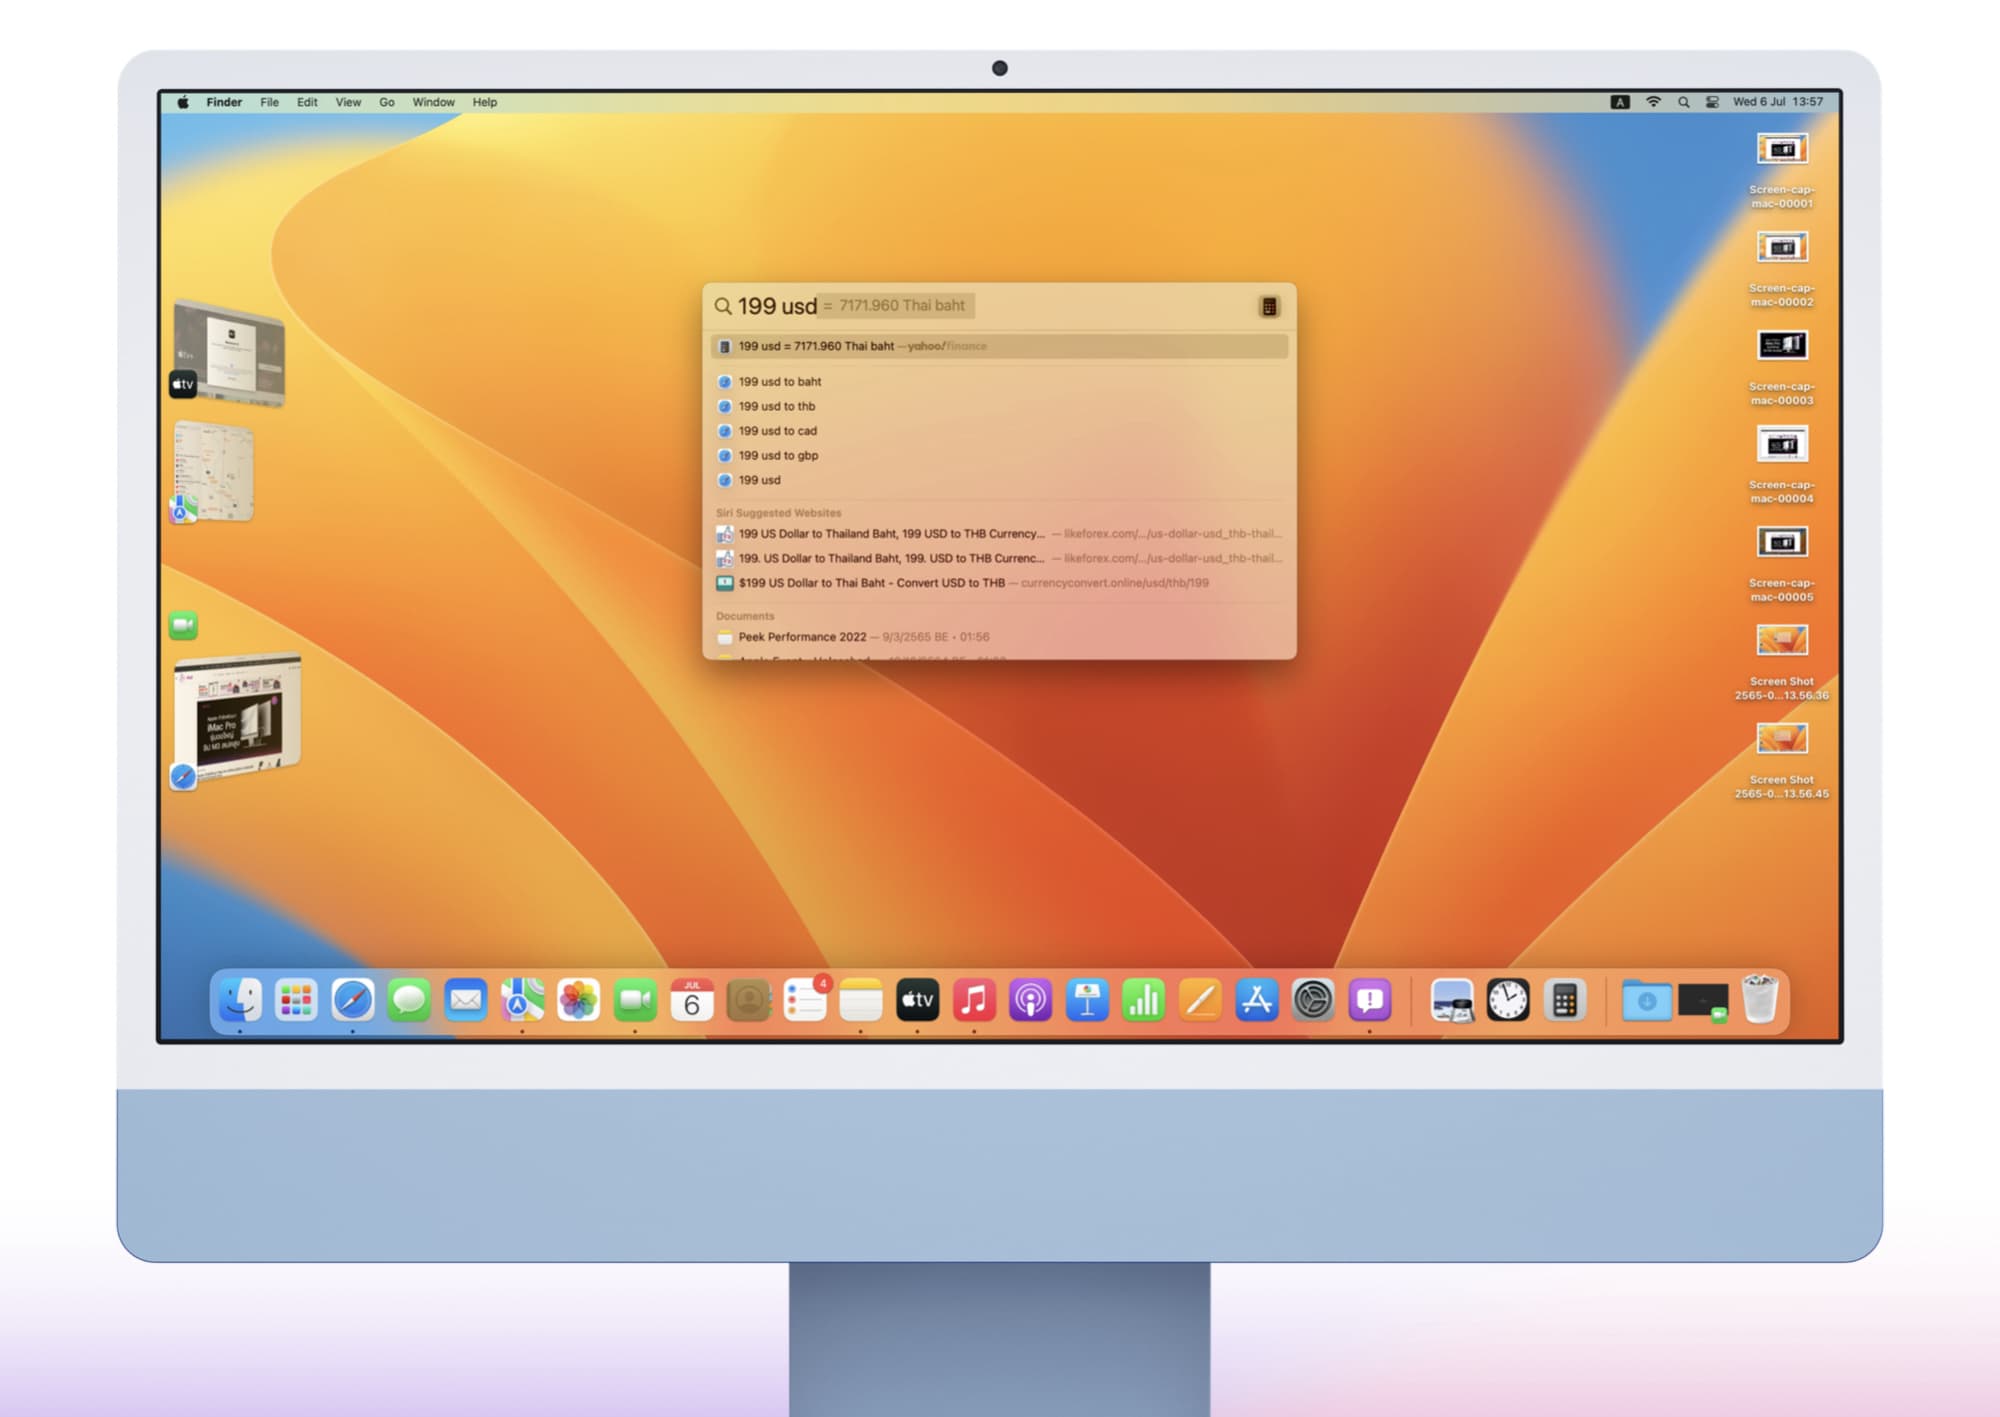Open the Apple menu

pyautogui.click(x=183, y=102)
